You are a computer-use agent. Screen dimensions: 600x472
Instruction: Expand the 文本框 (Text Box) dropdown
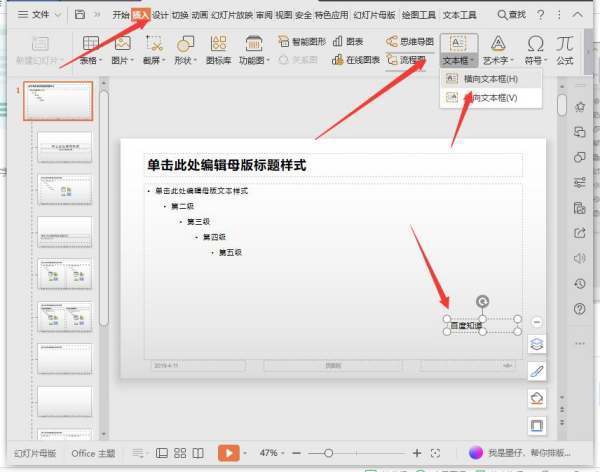(x=458, y=61)
